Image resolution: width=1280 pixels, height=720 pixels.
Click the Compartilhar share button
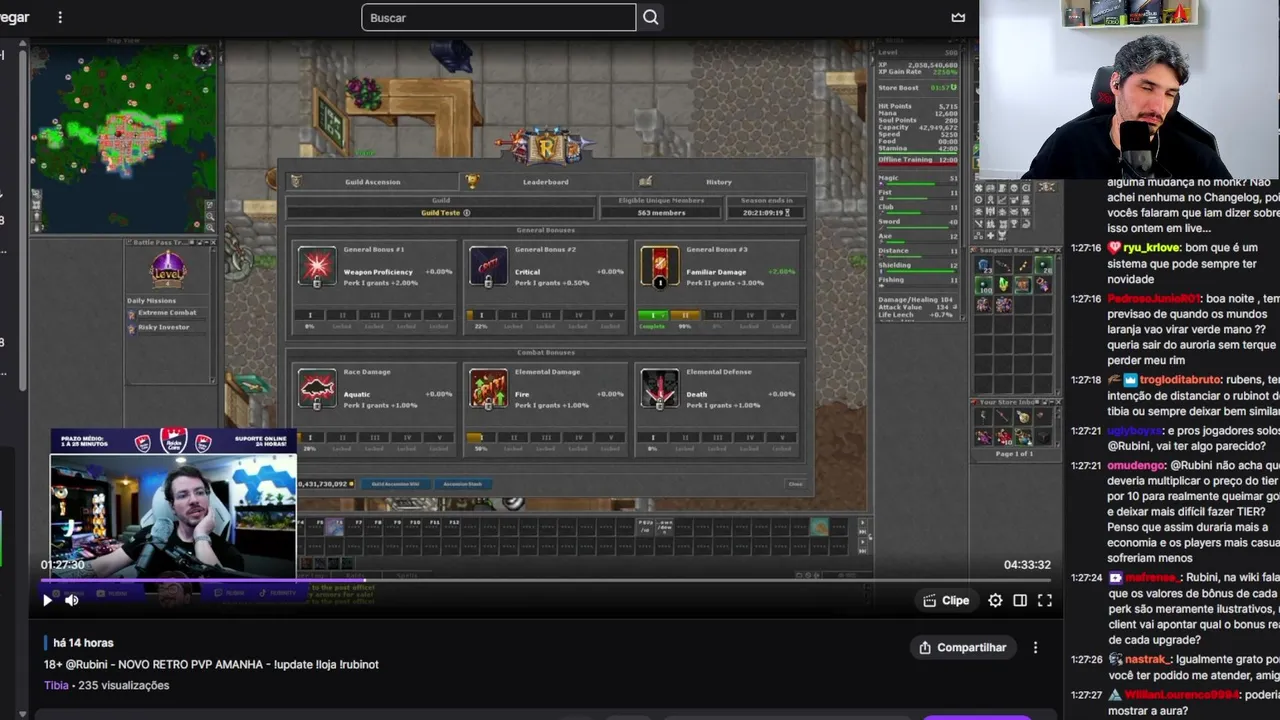963,647
